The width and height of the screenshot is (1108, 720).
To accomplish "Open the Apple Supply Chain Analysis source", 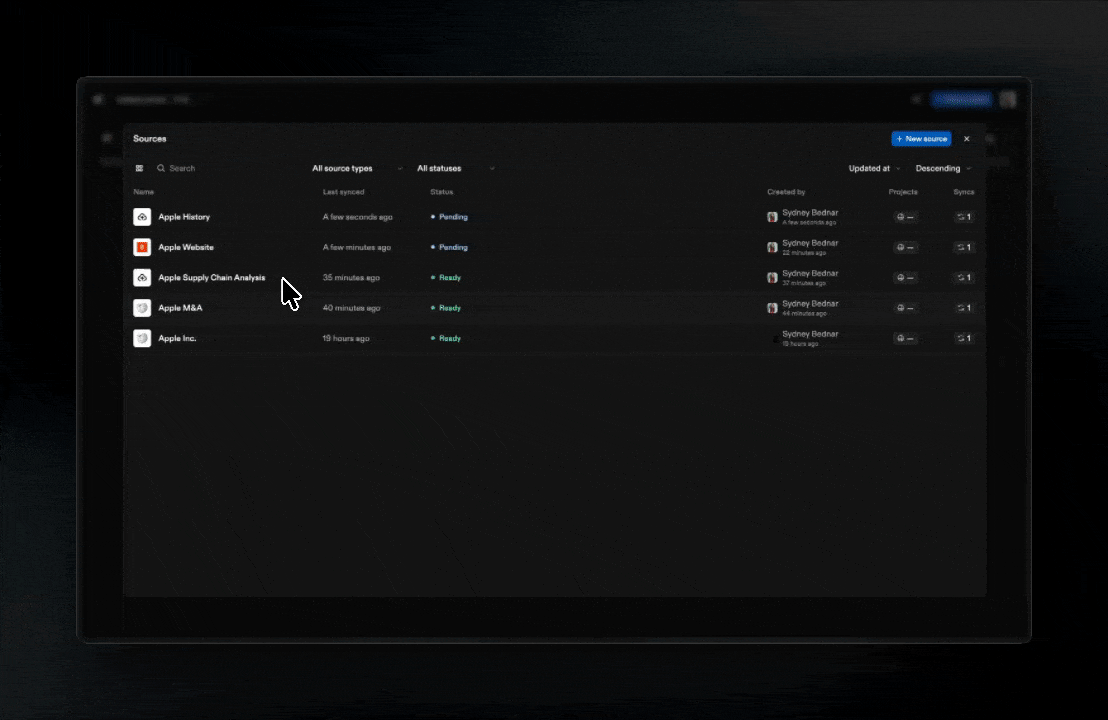I will (x=211, y=278).
